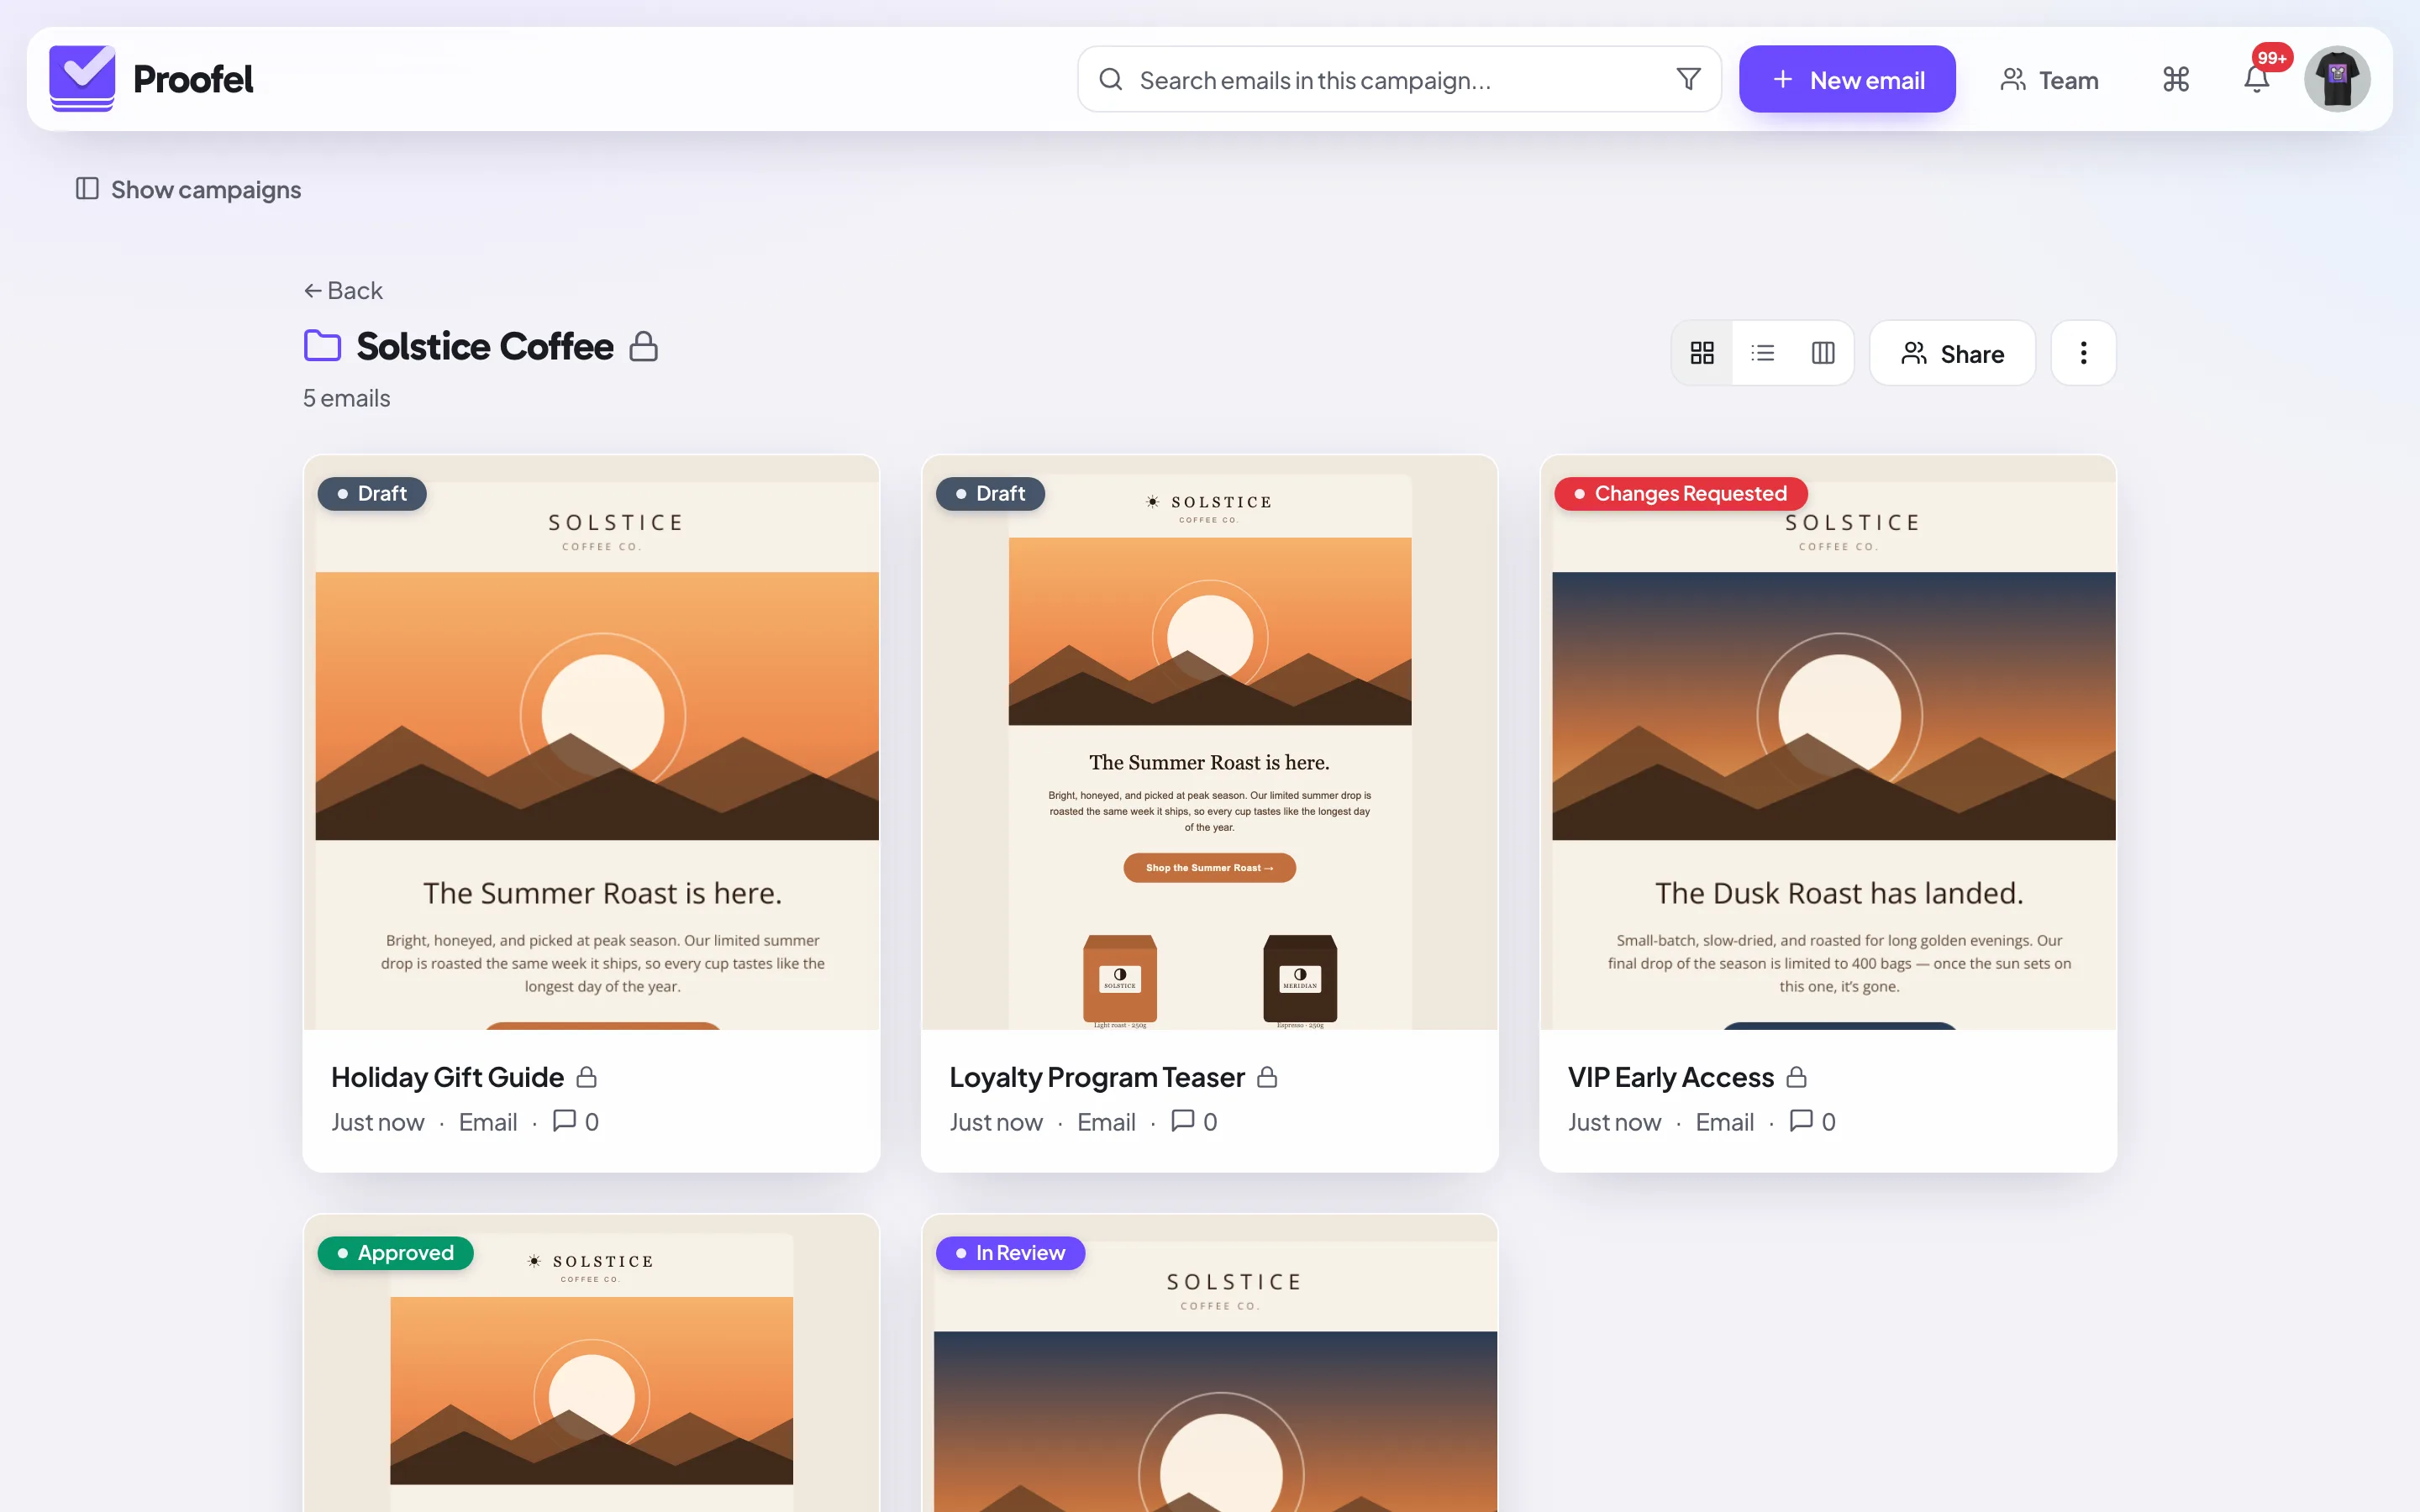The height and width of the screenshot is (1512, 2420).
Task: Click lock icon next to Holiday Gift Guide
Action: pos(587,1077)
